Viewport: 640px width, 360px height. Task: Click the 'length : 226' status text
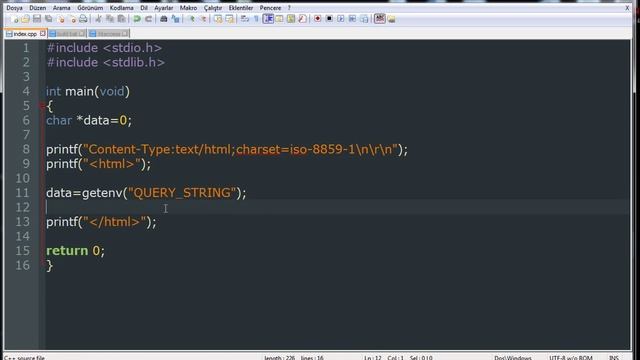tap(279, 358)
